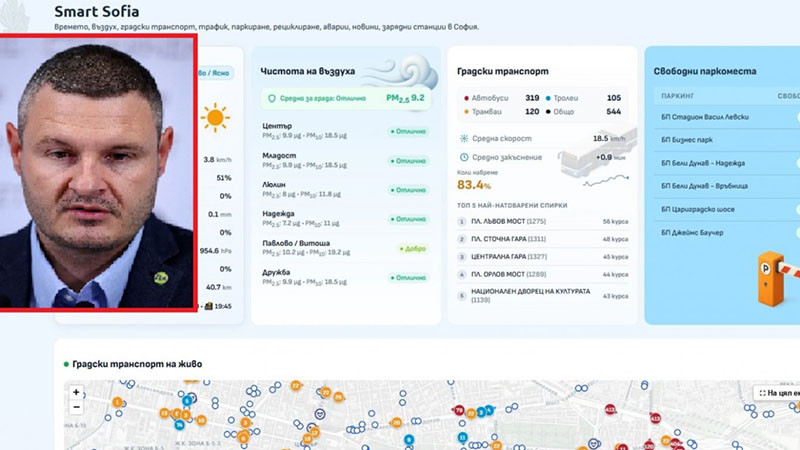Select the ПЛ. ОРЛОВ МОСТ stop row
Screen dimensions: 800x450
[543, 274]
